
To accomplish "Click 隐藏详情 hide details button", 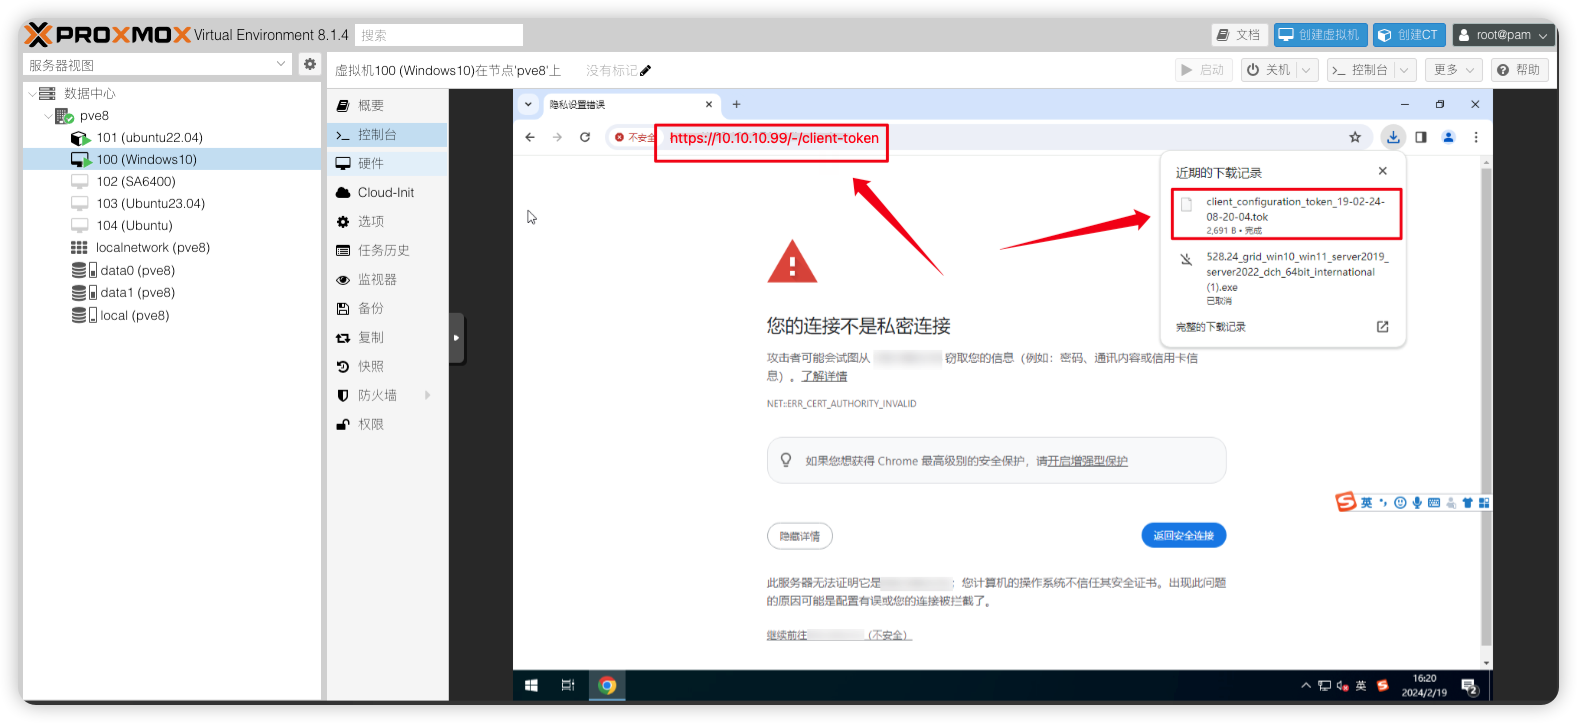I will [800, 536].
